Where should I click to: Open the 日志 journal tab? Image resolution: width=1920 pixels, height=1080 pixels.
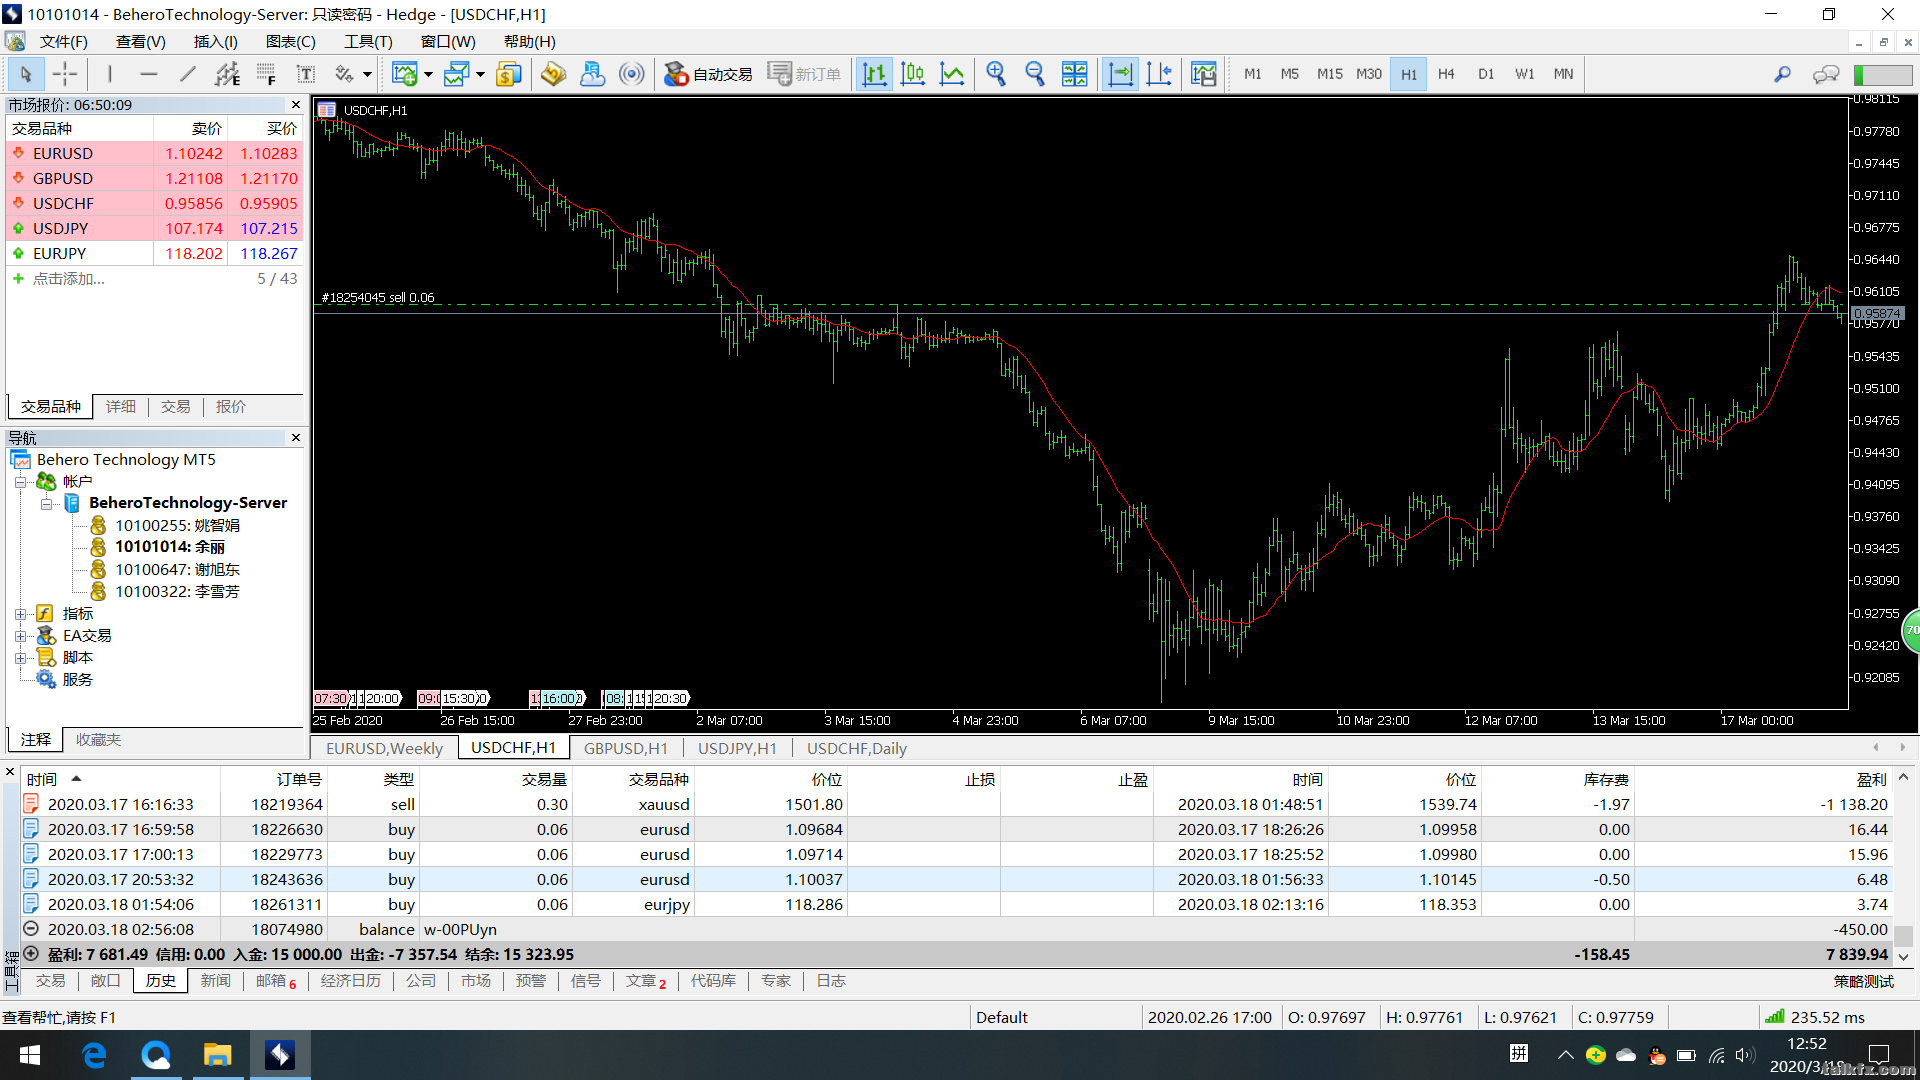pos(831,981)
